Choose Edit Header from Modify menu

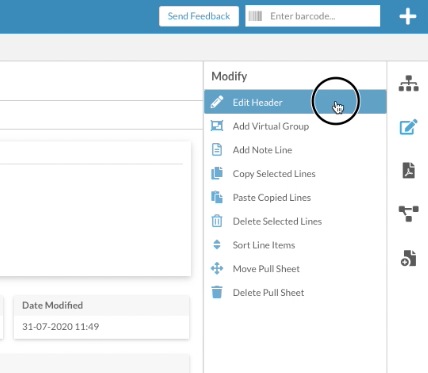tap(295, 102)
